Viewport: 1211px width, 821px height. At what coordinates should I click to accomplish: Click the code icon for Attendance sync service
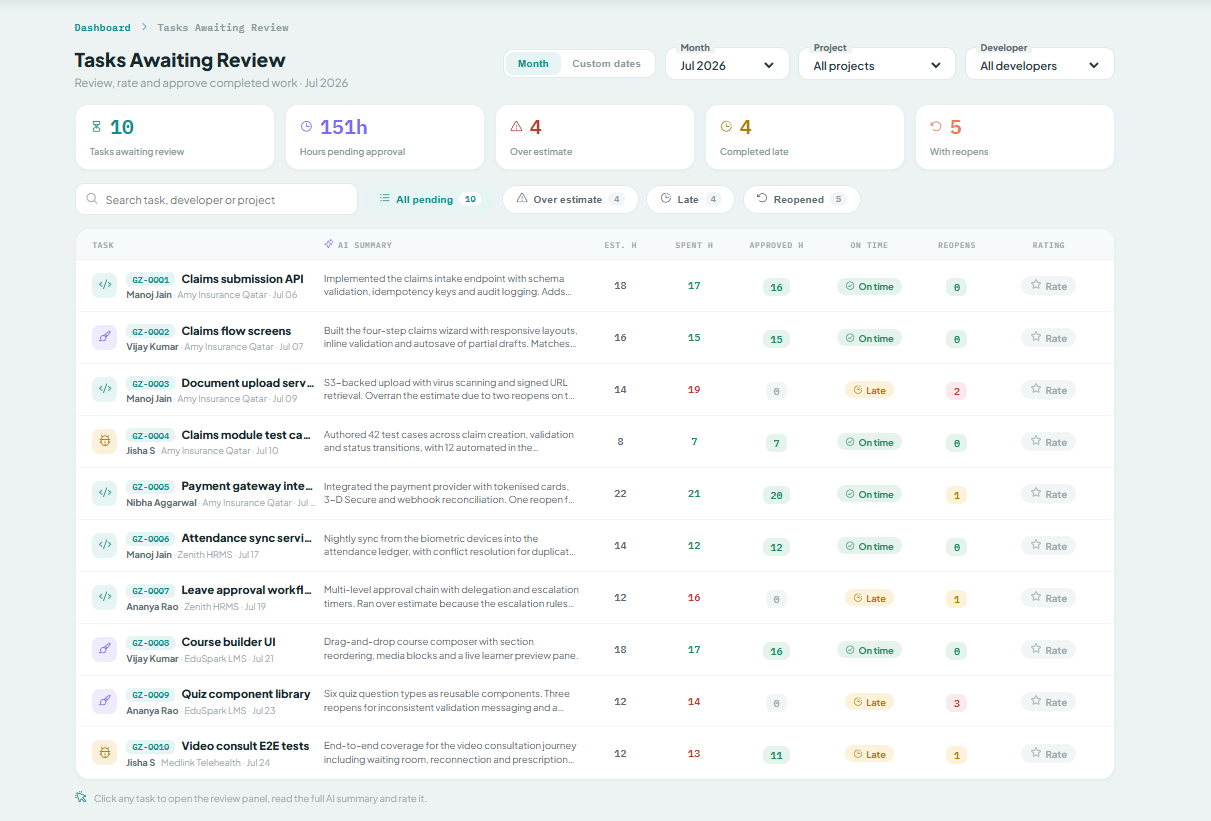tap(104, 546)
